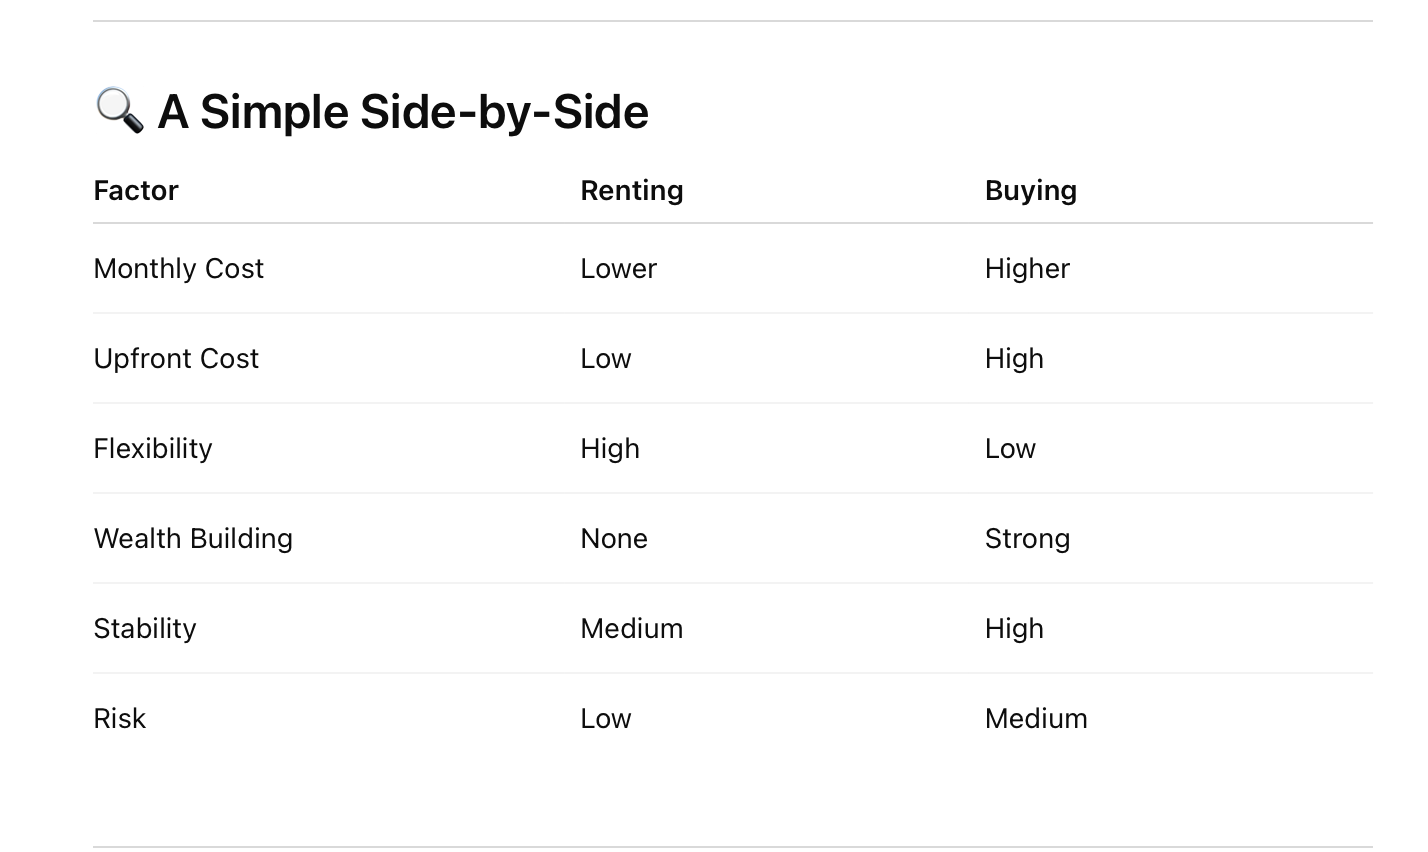1428x852 pixels.
Task: Click the Wealth Building row label
Action: [193, 539]
